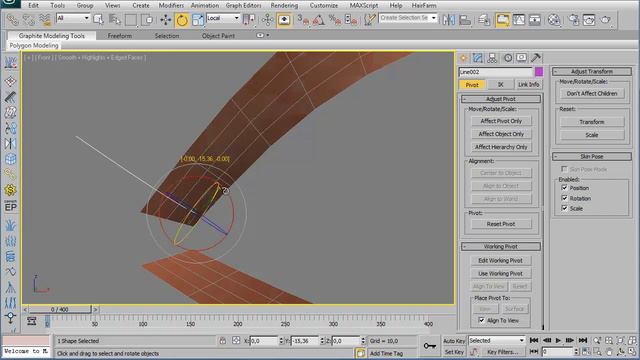Screen dimensions: 640x360
Task: Enable the Position checkbox
Action: pos(564,187)
